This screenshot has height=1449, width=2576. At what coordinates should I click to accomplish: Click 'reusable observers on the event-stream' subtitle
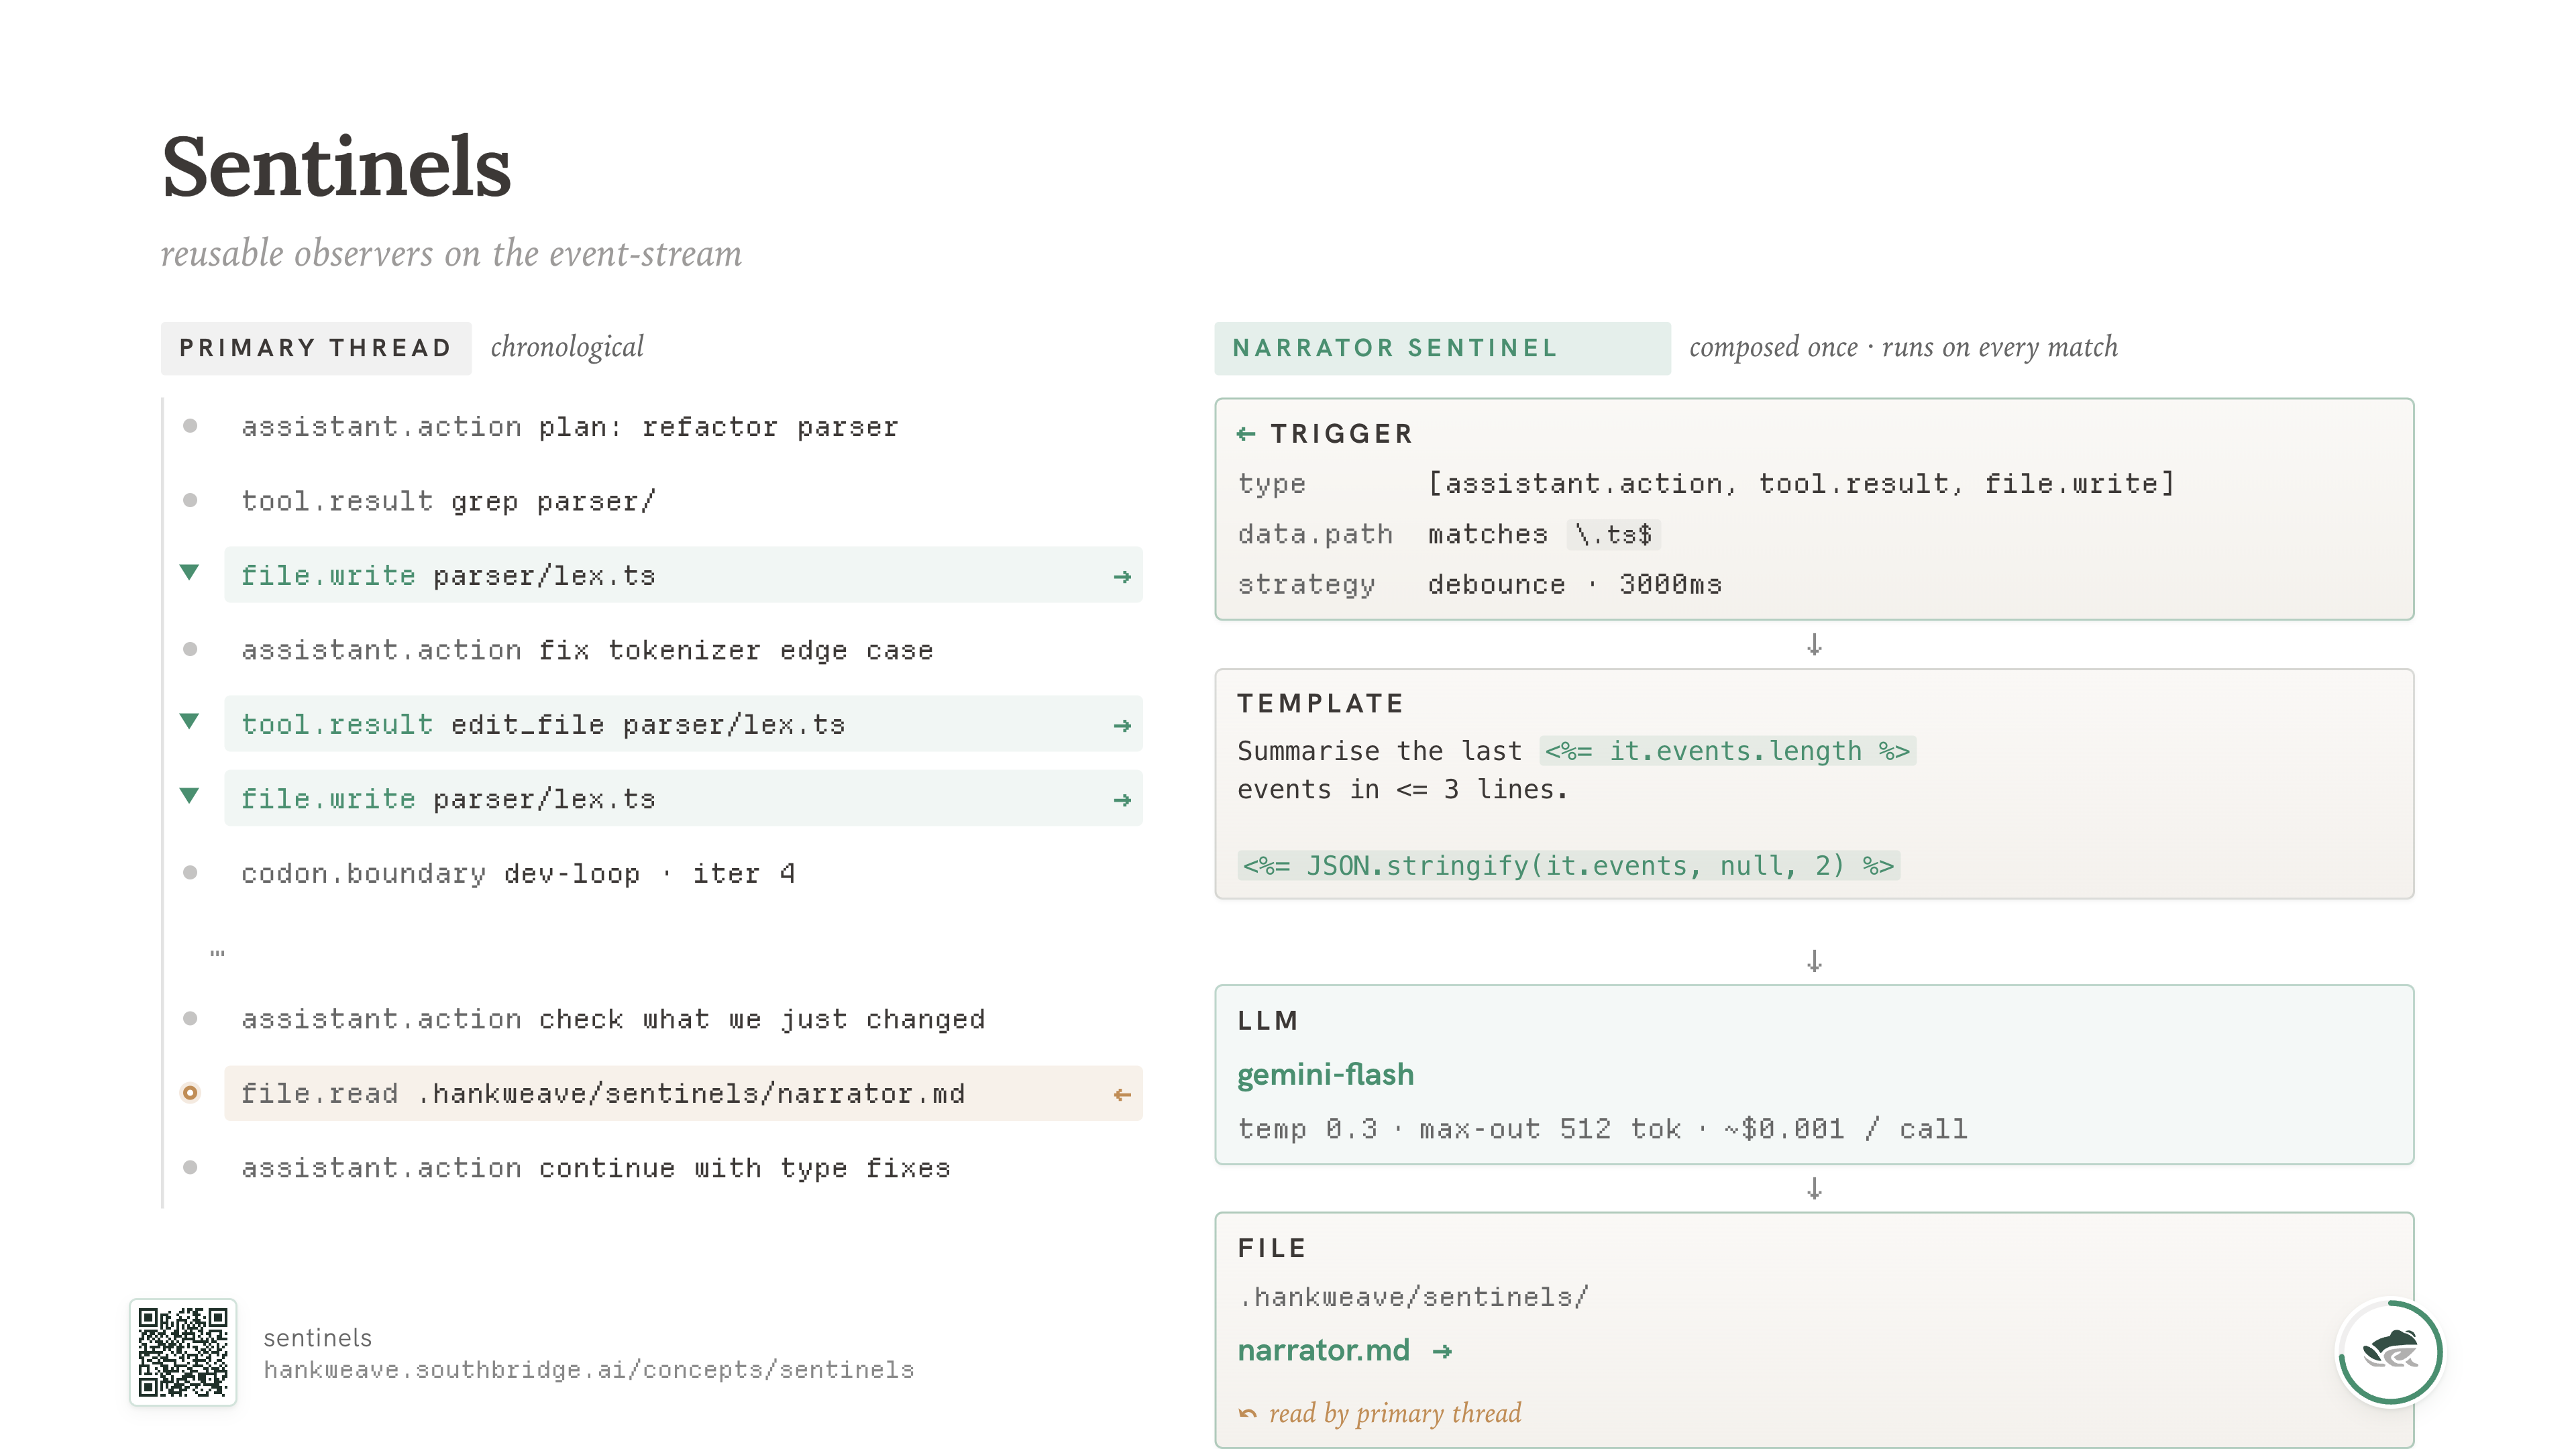[x=451, y=253]
